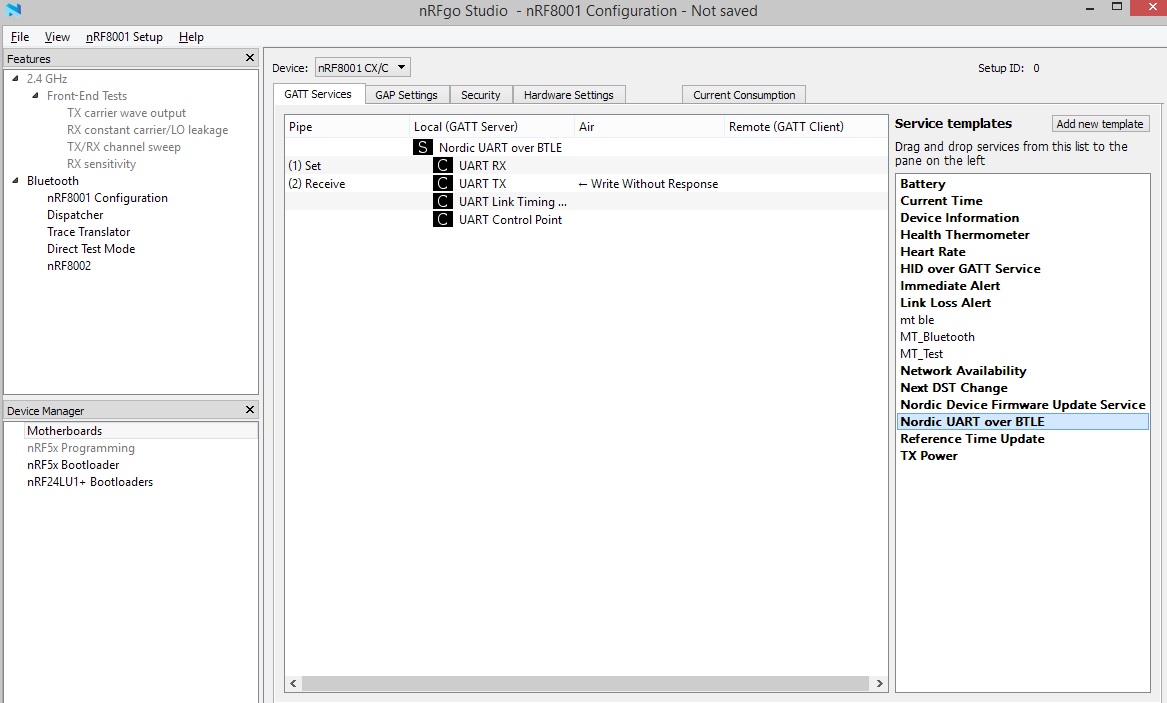Open the File menu
This screenshot has height=703, width=1167.
pos(20,36)
